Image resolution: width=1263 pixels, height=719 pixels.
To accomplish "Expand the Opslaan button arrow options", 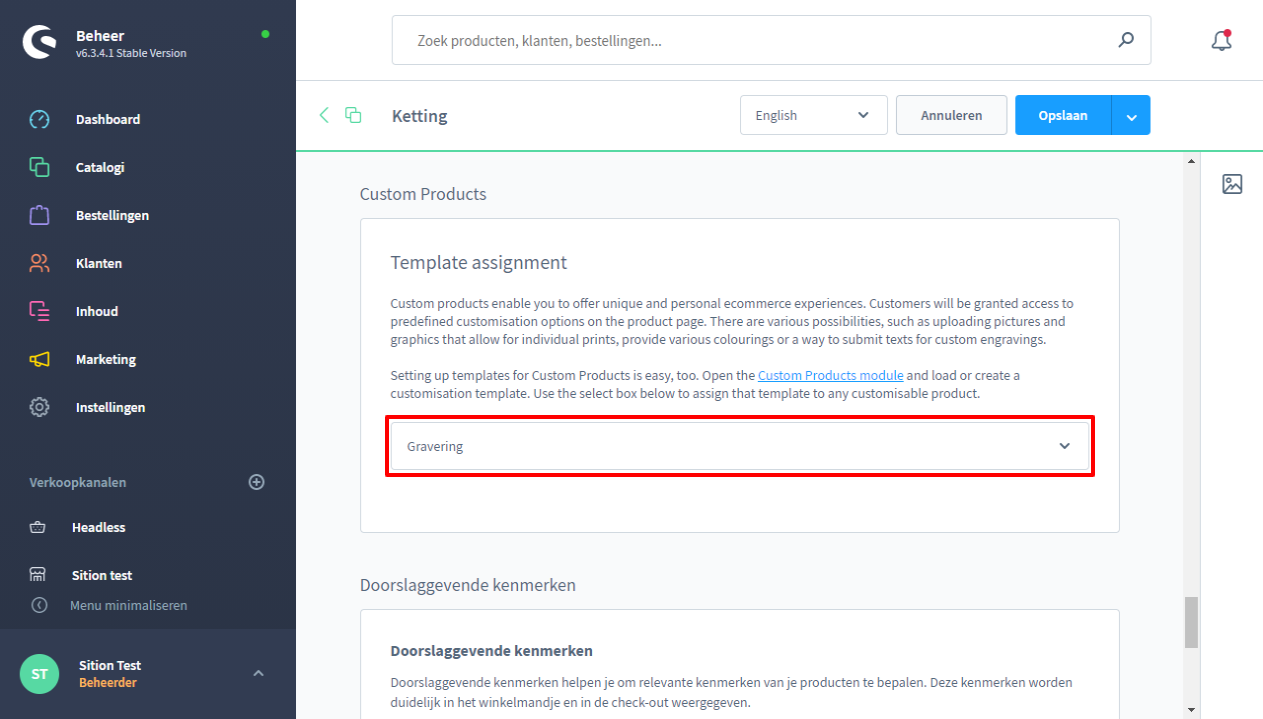I will coord(1131,116).
